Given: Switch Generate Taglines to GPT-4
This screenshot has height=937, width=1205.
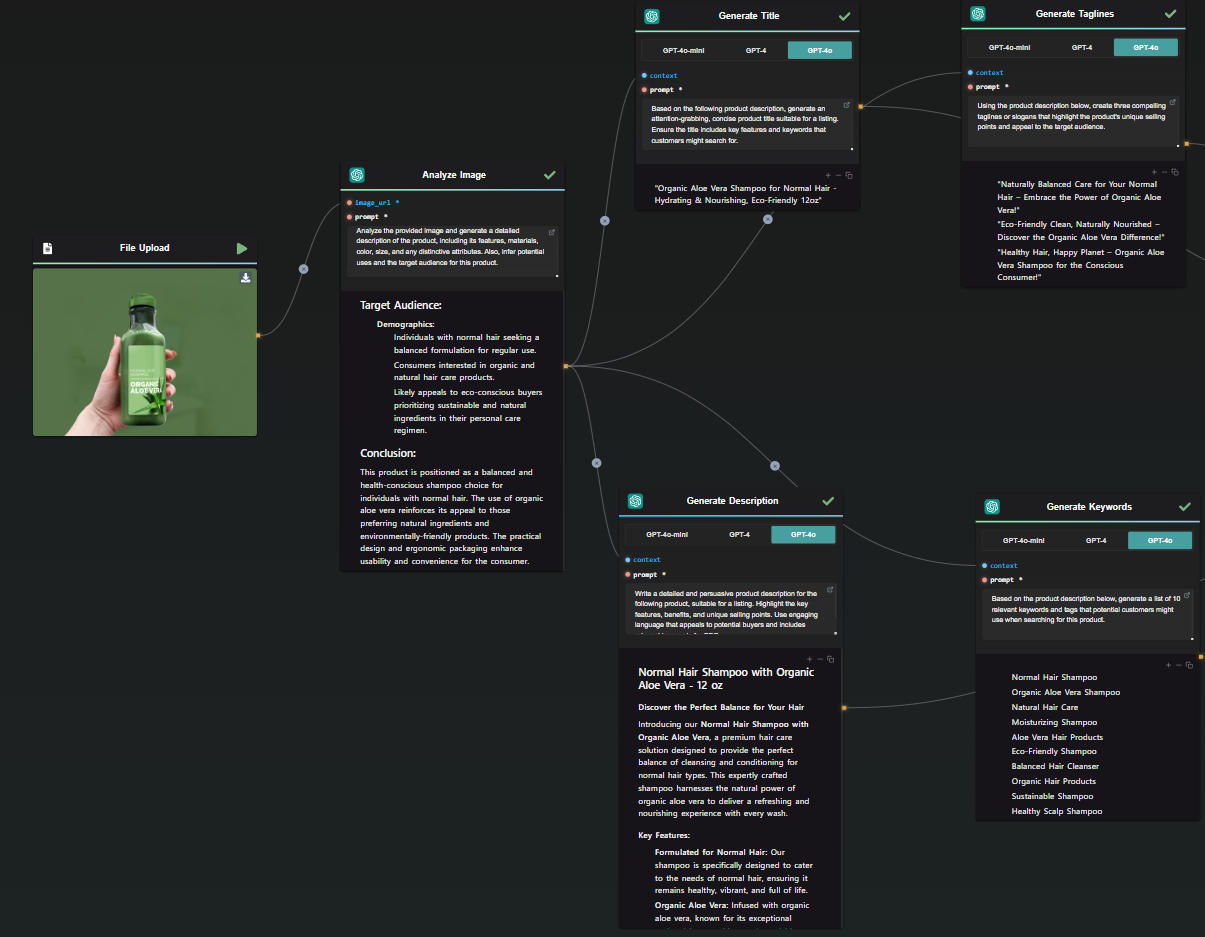Looking at the screenshot, I should click(1081, 47).
